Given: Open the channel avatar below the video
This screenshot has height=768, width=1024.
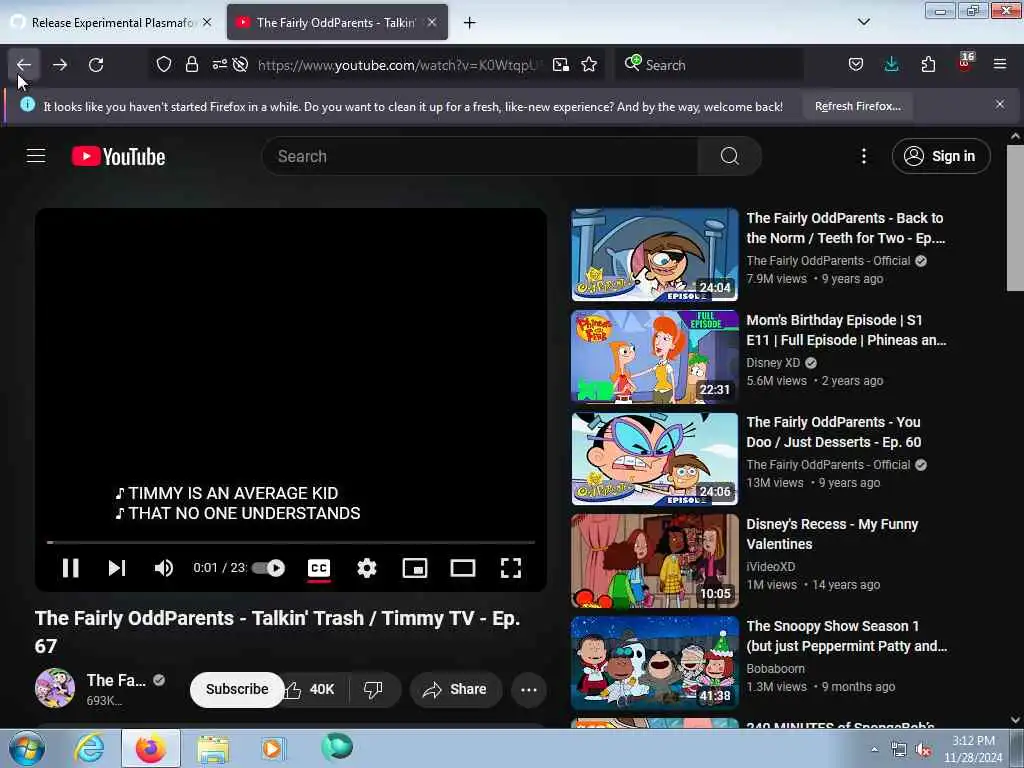Looking at the screenshot, I should point(55,688).
